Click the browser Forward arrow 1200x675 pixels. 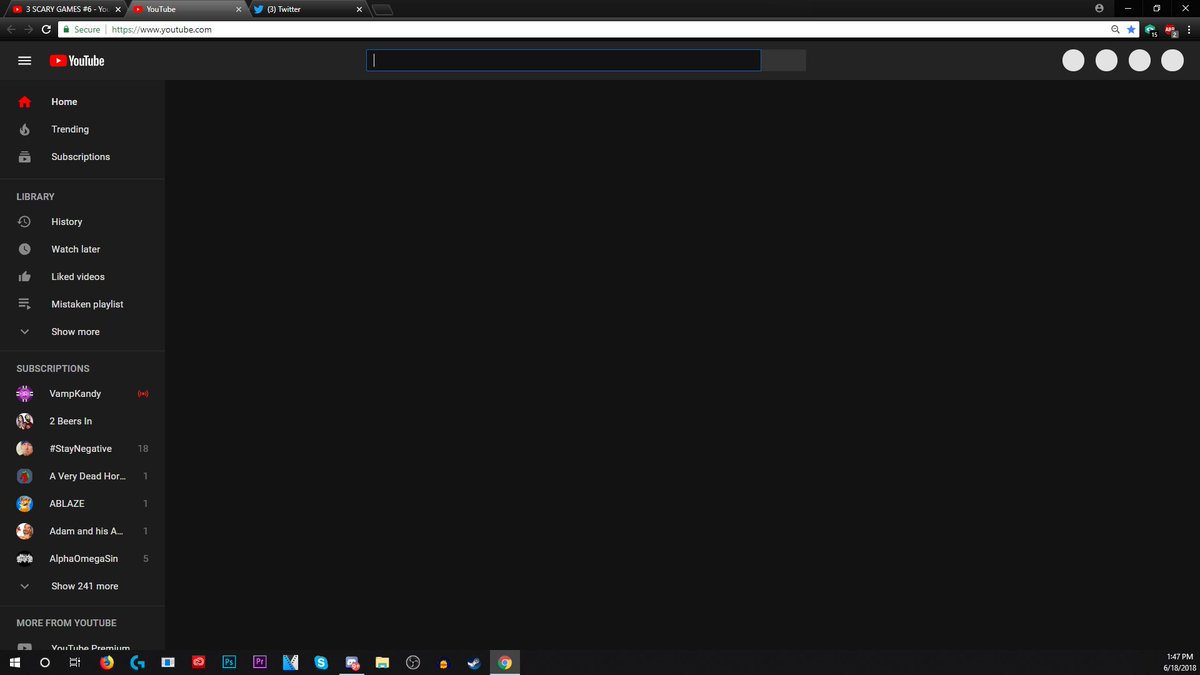pos(28,30)
